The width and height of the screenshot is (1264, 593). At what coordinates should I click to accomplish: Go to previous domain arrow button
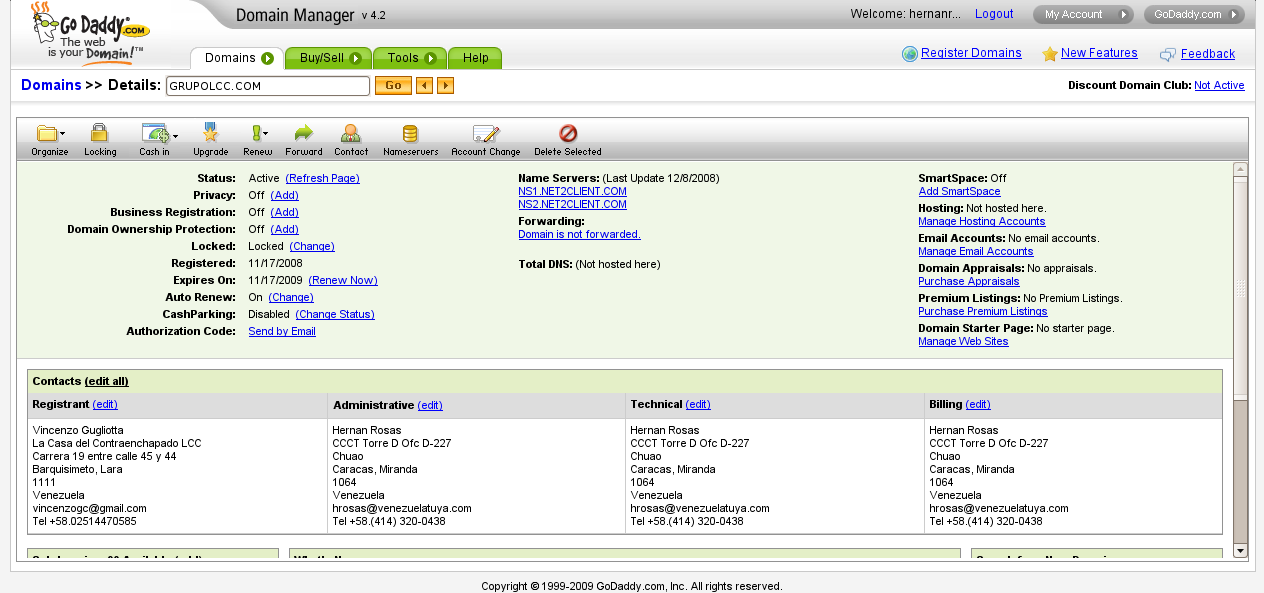click(x=424, y=86)
